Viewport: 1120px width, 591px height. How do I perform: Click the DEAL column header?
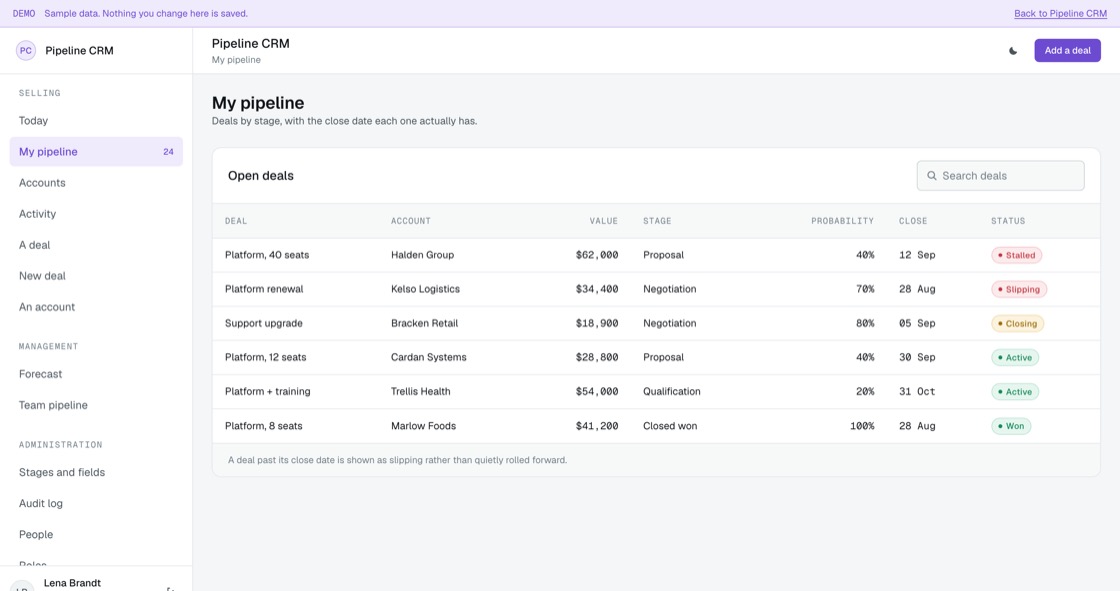[236, 221]
